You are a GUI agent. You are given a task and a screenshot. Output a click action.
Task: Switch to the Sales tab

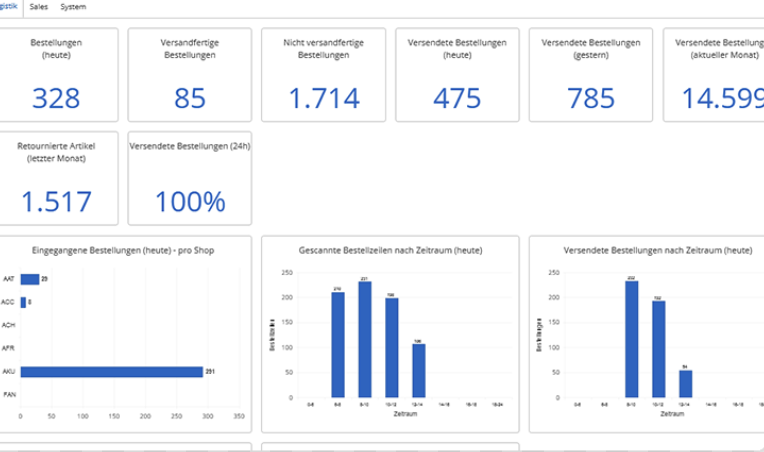point(38,7)
